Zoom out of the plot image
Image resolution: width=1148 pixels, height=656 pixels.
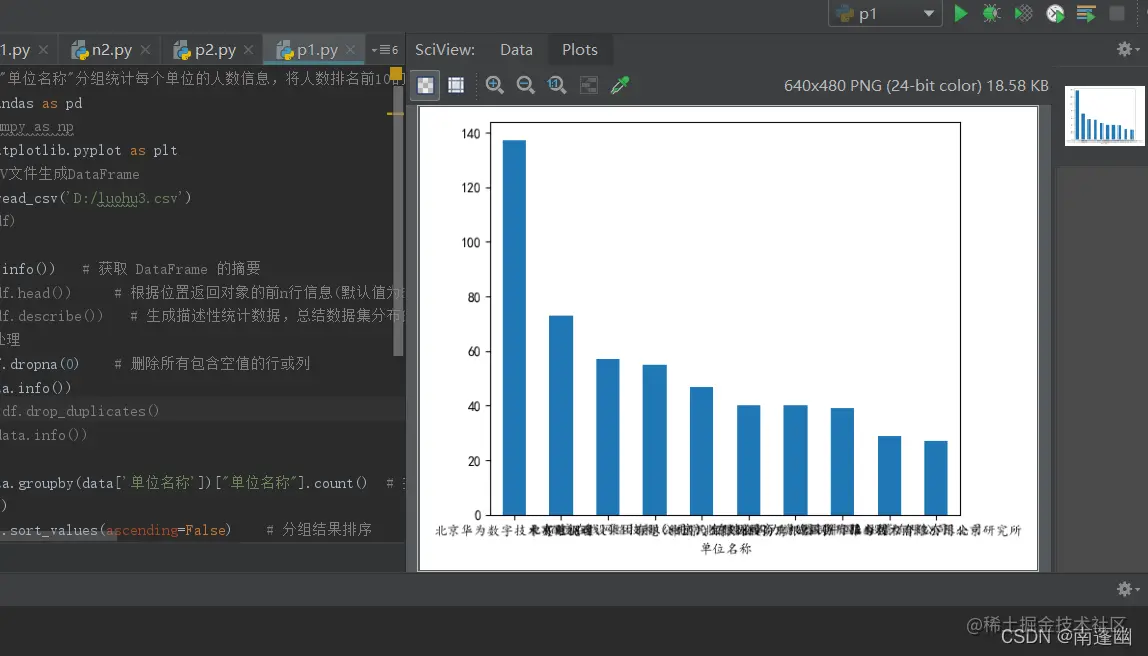click(x=526, y=85)
